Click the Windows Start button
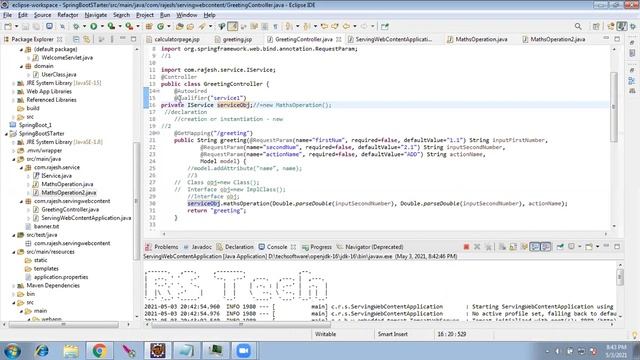The height and width of the screenshot is (360, 640). [12, 351]
